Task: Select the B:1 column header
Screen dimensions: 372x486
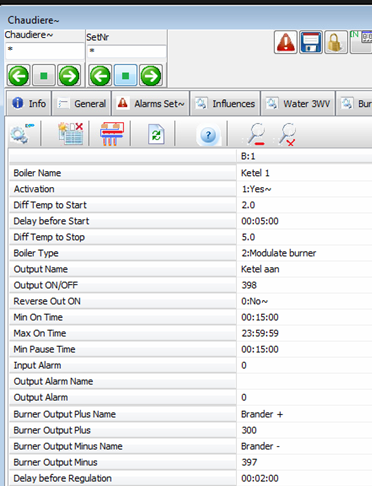Action: (305, 156)
